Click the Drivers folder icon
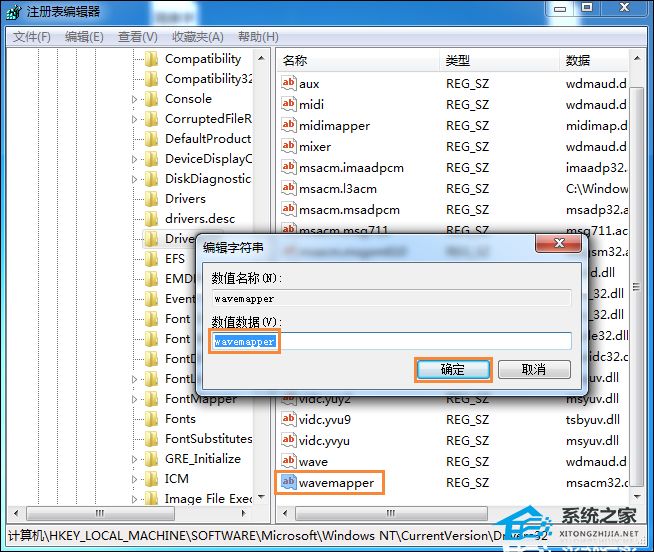The width and height of the screenshot is (654, 552). tap(151, 199)
